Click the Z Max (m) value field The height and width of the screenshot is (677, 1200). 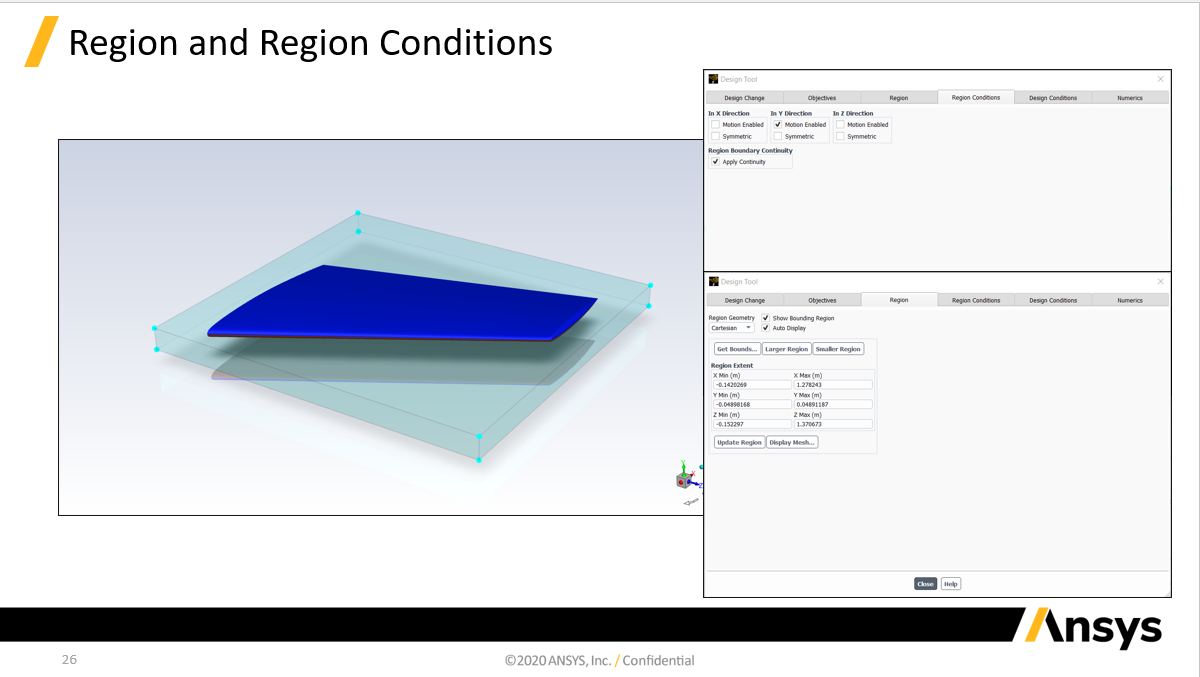pos(833,424)
